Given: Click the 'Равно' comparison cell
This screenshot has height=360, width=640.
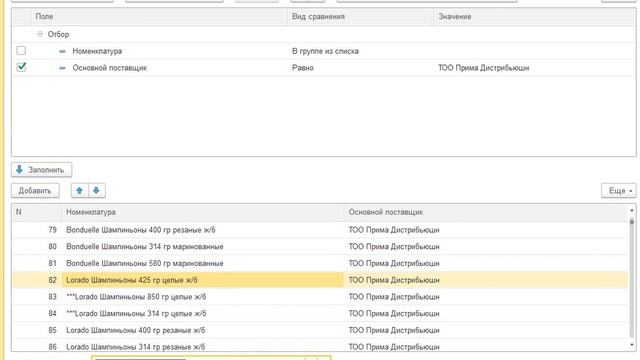Looking at the screenshot, I should point(302,68).
